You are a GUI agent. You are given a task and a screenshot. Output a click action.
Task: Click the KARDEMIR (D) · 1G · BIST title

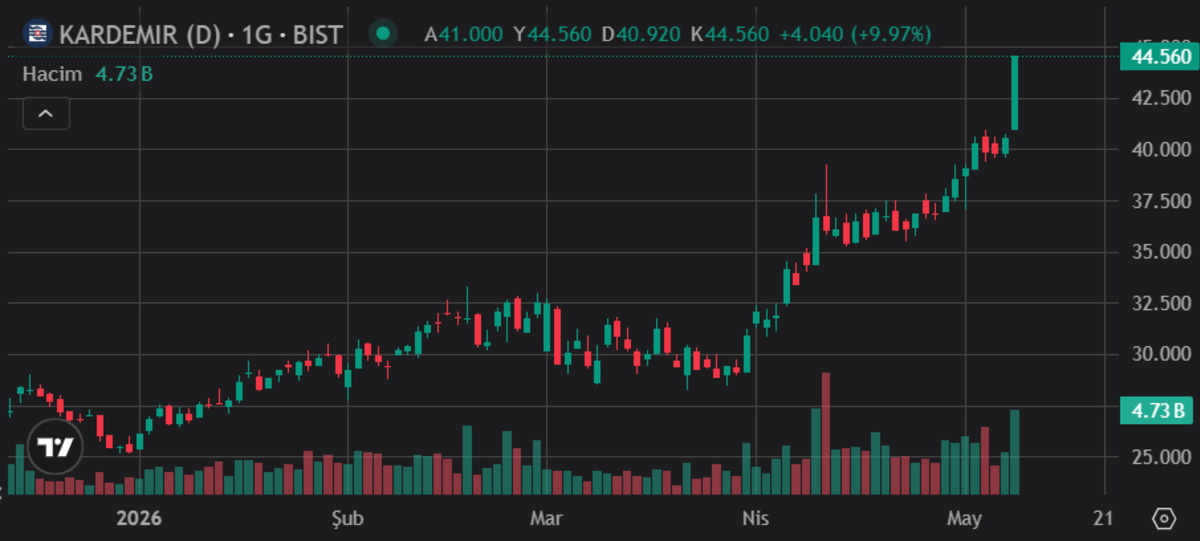click(x=201, y=35)
